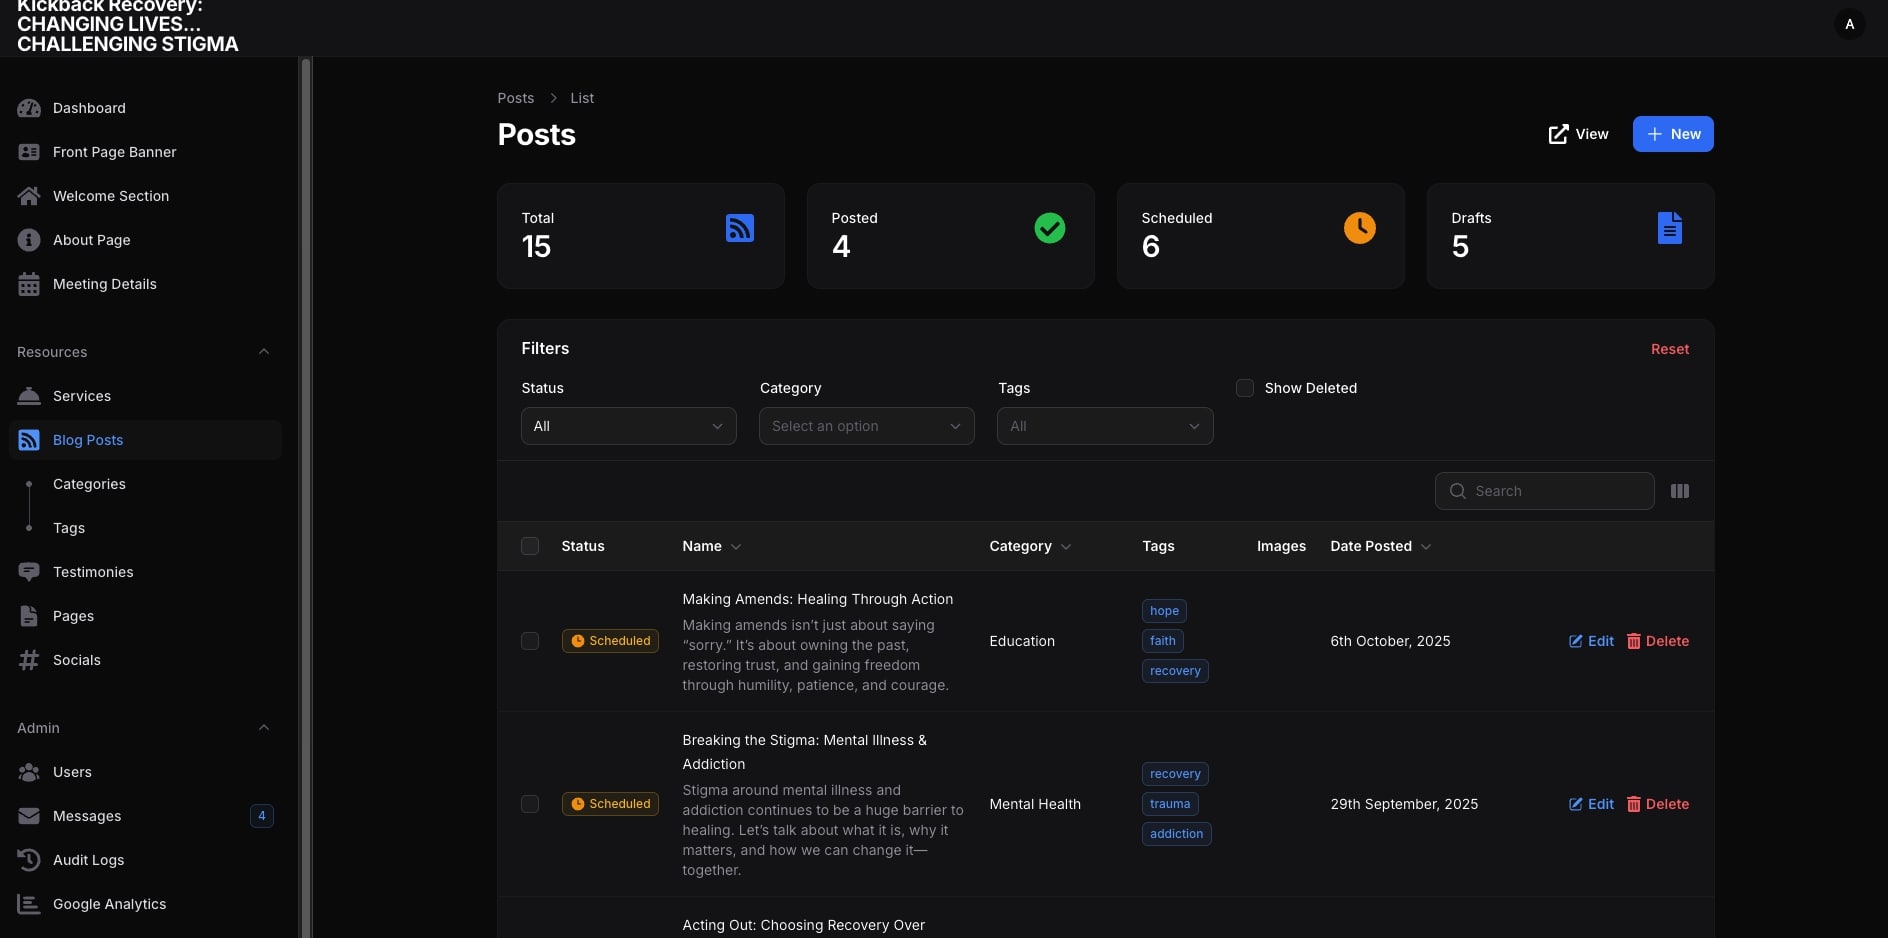This screenshot has height=938, width=1888.
Task: Open Google Analytics from Admin menu
Action: click(x=109, y=904)
